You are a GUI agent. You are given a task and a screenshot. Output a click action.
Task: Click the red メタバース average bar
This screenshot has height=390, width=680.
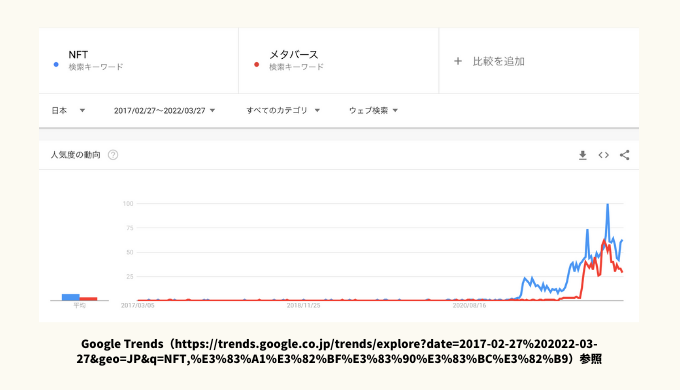click(88, 298)
